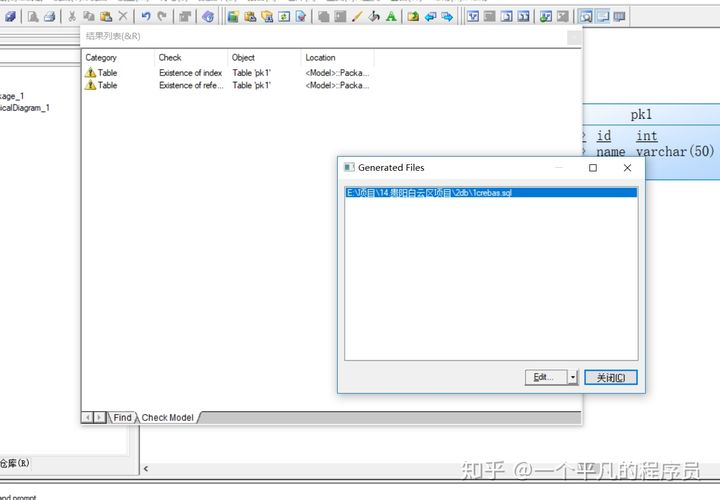
Task: Click the Location column header
Action: point(338,58)
